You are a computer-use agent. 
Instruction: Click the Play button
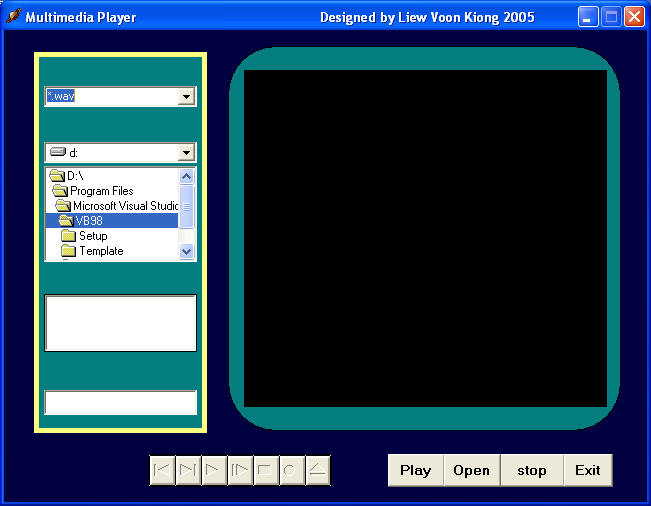point(415,470)
